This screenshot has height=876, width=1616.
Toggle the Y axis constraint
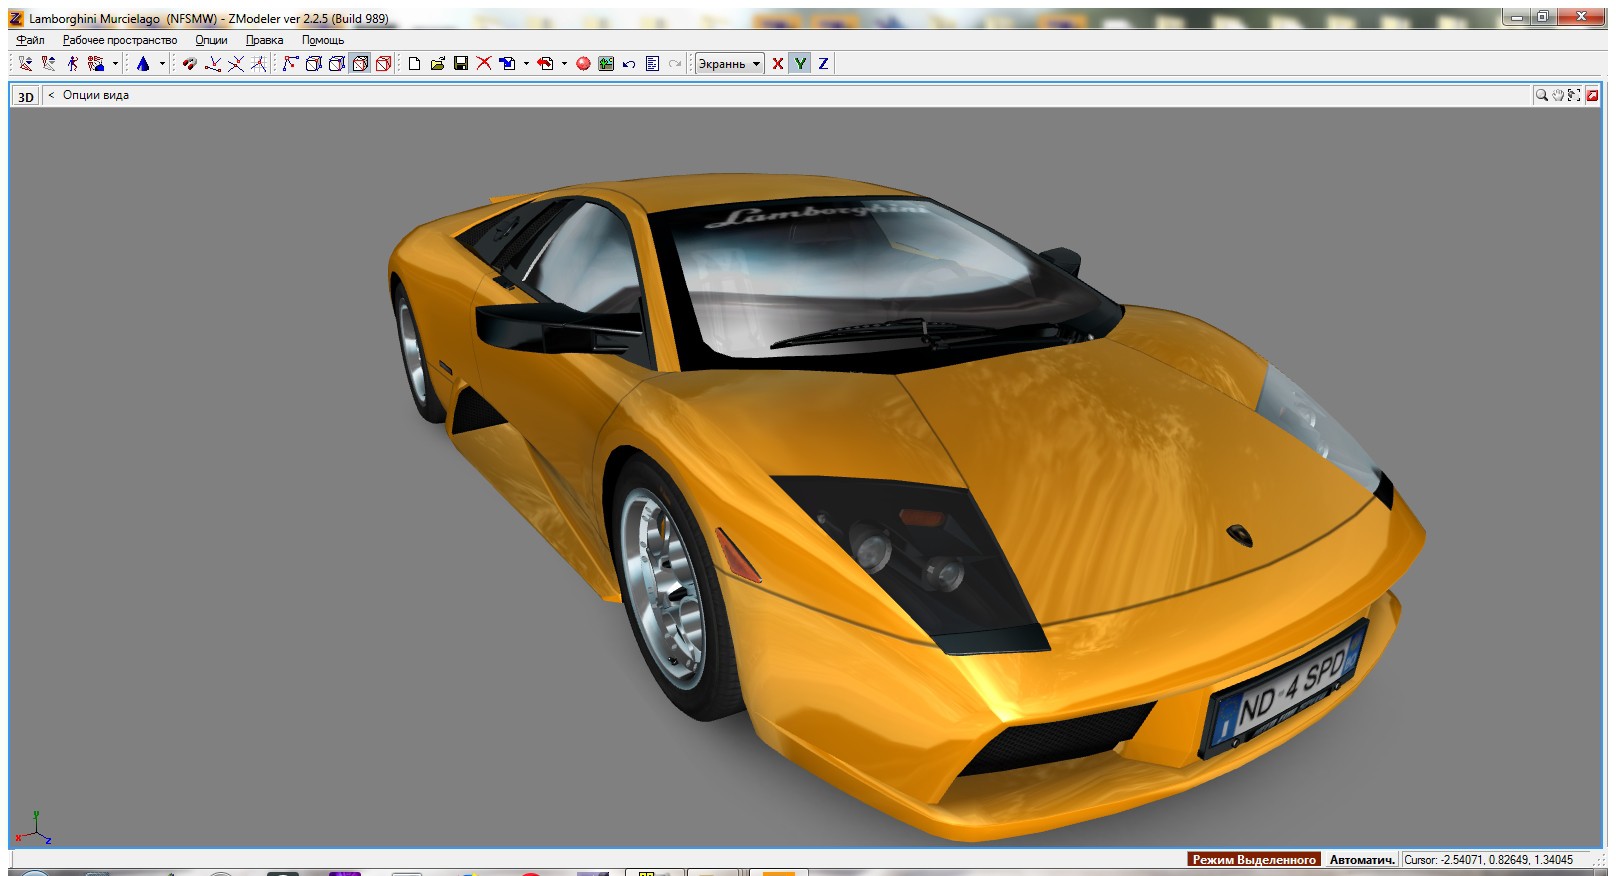pos(800,63)
